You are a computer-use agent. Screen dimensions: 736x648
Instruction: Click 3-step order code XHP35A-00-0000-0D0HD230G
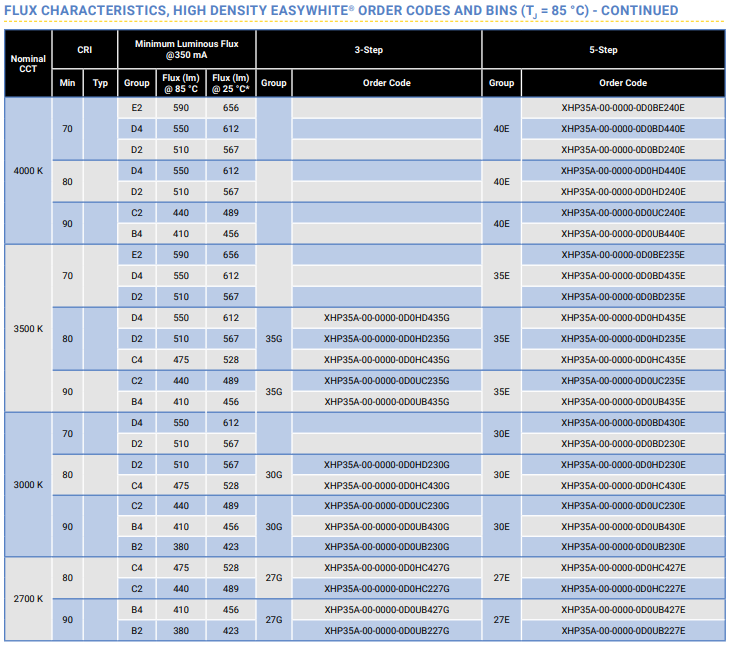[387, 465]
